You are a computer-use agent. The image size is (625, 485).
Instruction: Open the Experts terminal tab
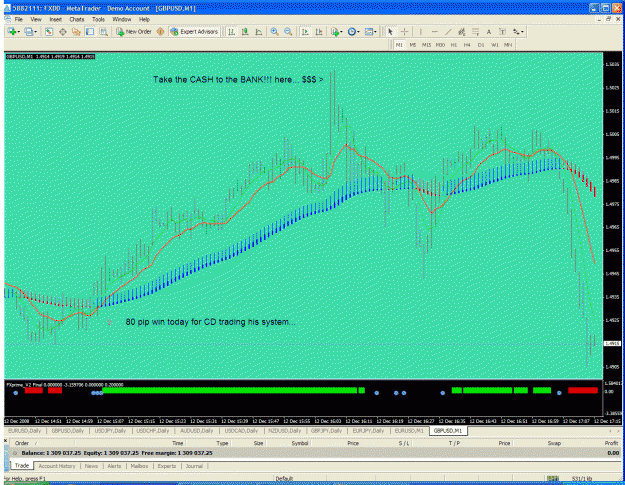(167, 466)
